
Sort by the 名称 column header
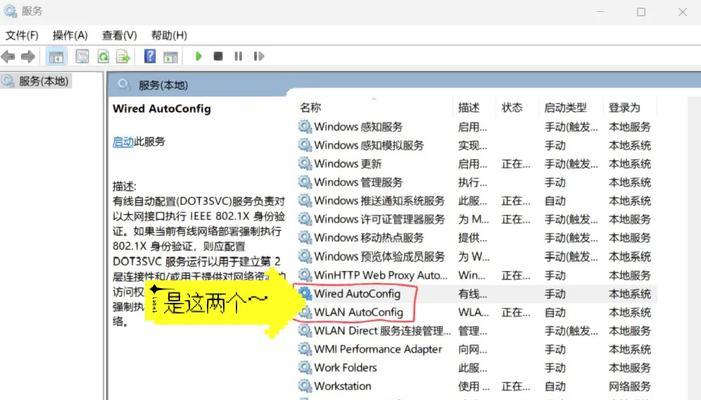311,107
